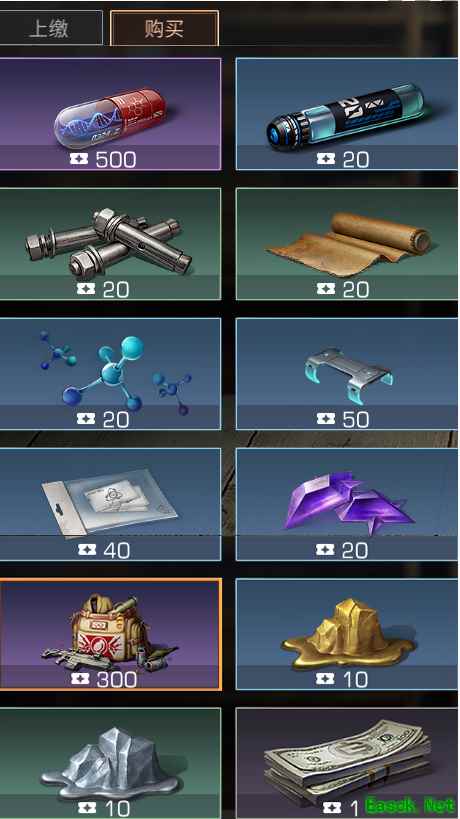Screen dimensions: 460x819
Task: Pick the metal bolts item
Action: pyautogui.click(x=110, y=244)
